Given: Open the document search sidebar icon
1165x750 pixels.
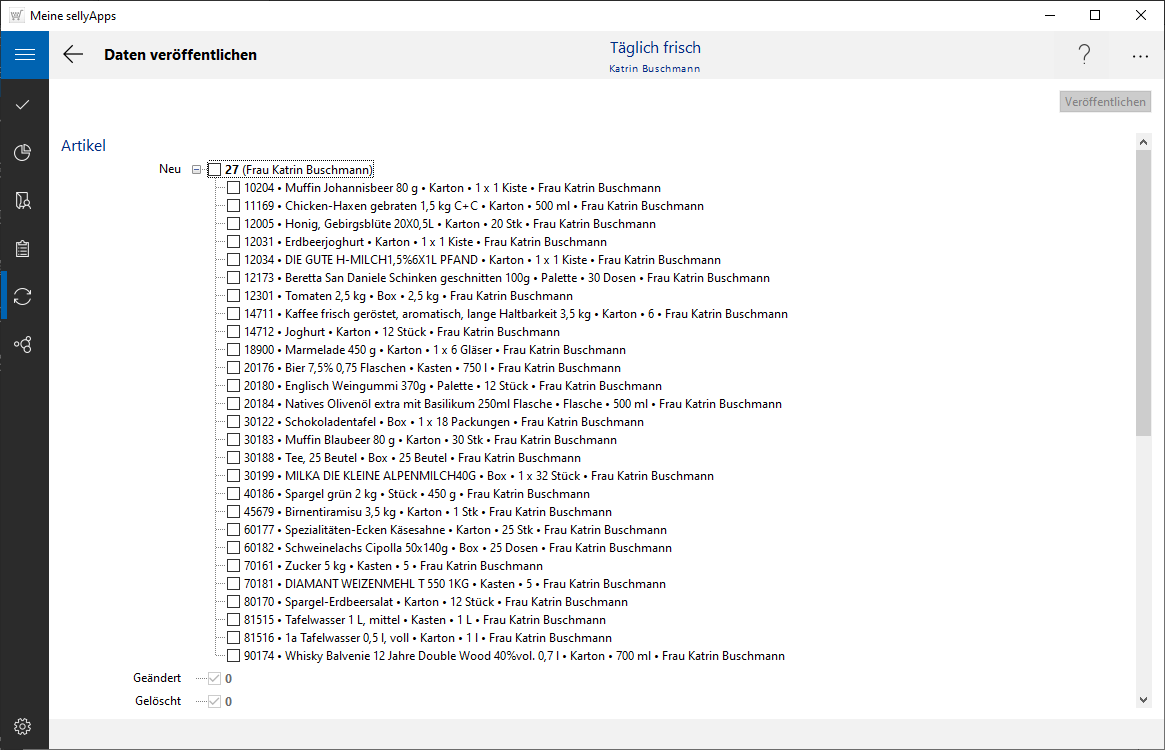Looking at the screenshot, I should (x=24, y=200).
